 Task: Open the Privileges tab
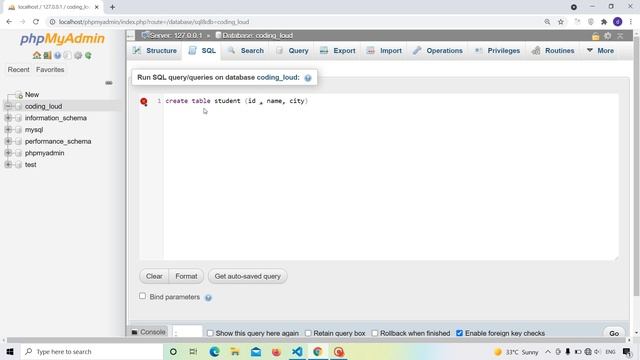498,51
